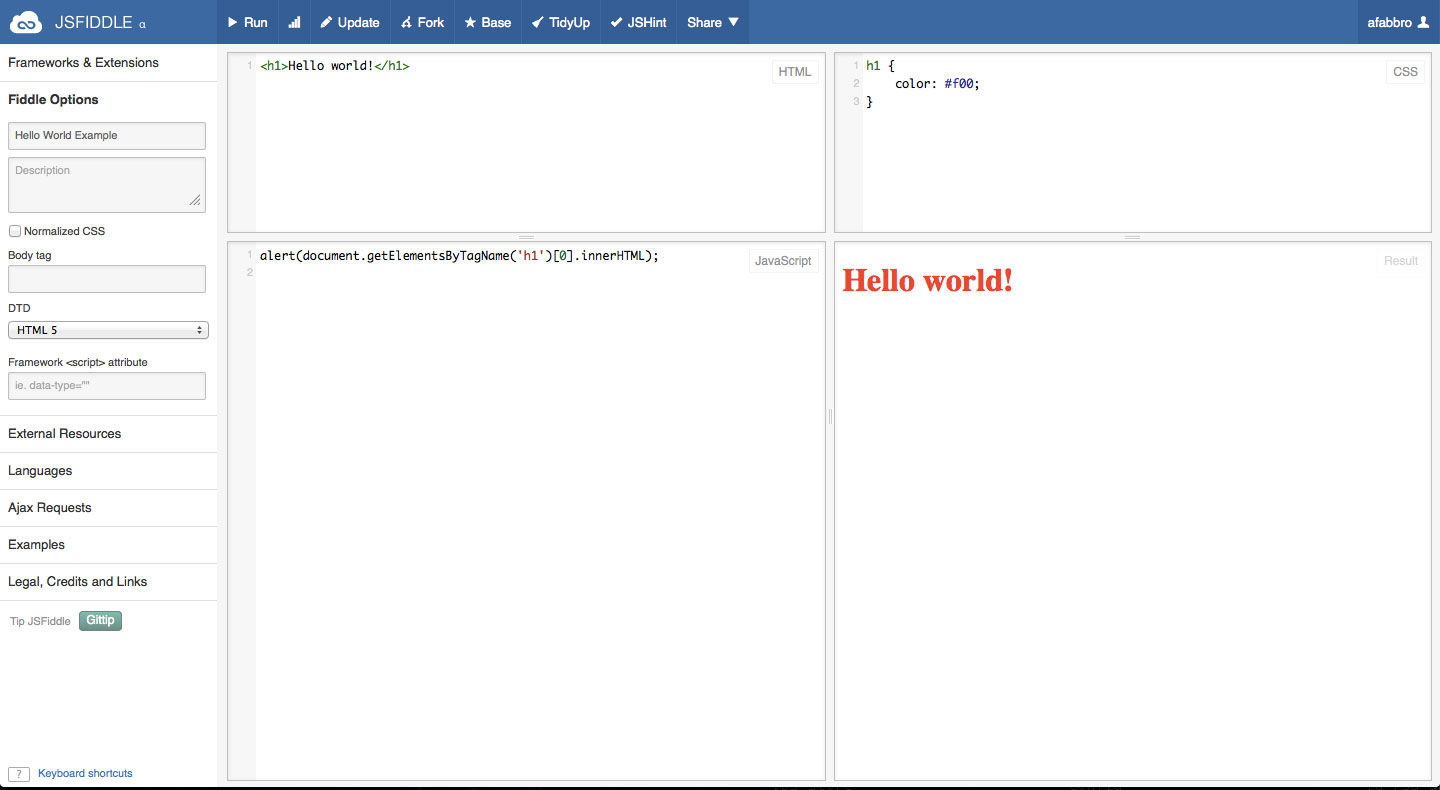Expand the External Resources section
This screenshot has height=790, width=1440.
(x=108, y=434)
